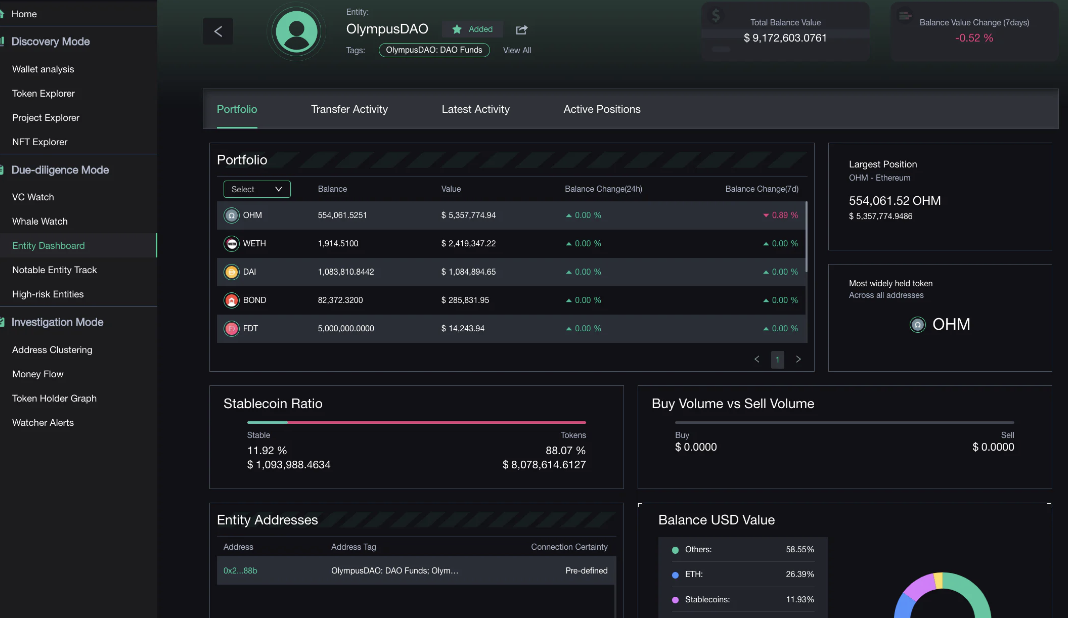This screenshot has height=618, width=1068.
Task: Collapse the Investigation Mode section
Action: click(57, 322)
